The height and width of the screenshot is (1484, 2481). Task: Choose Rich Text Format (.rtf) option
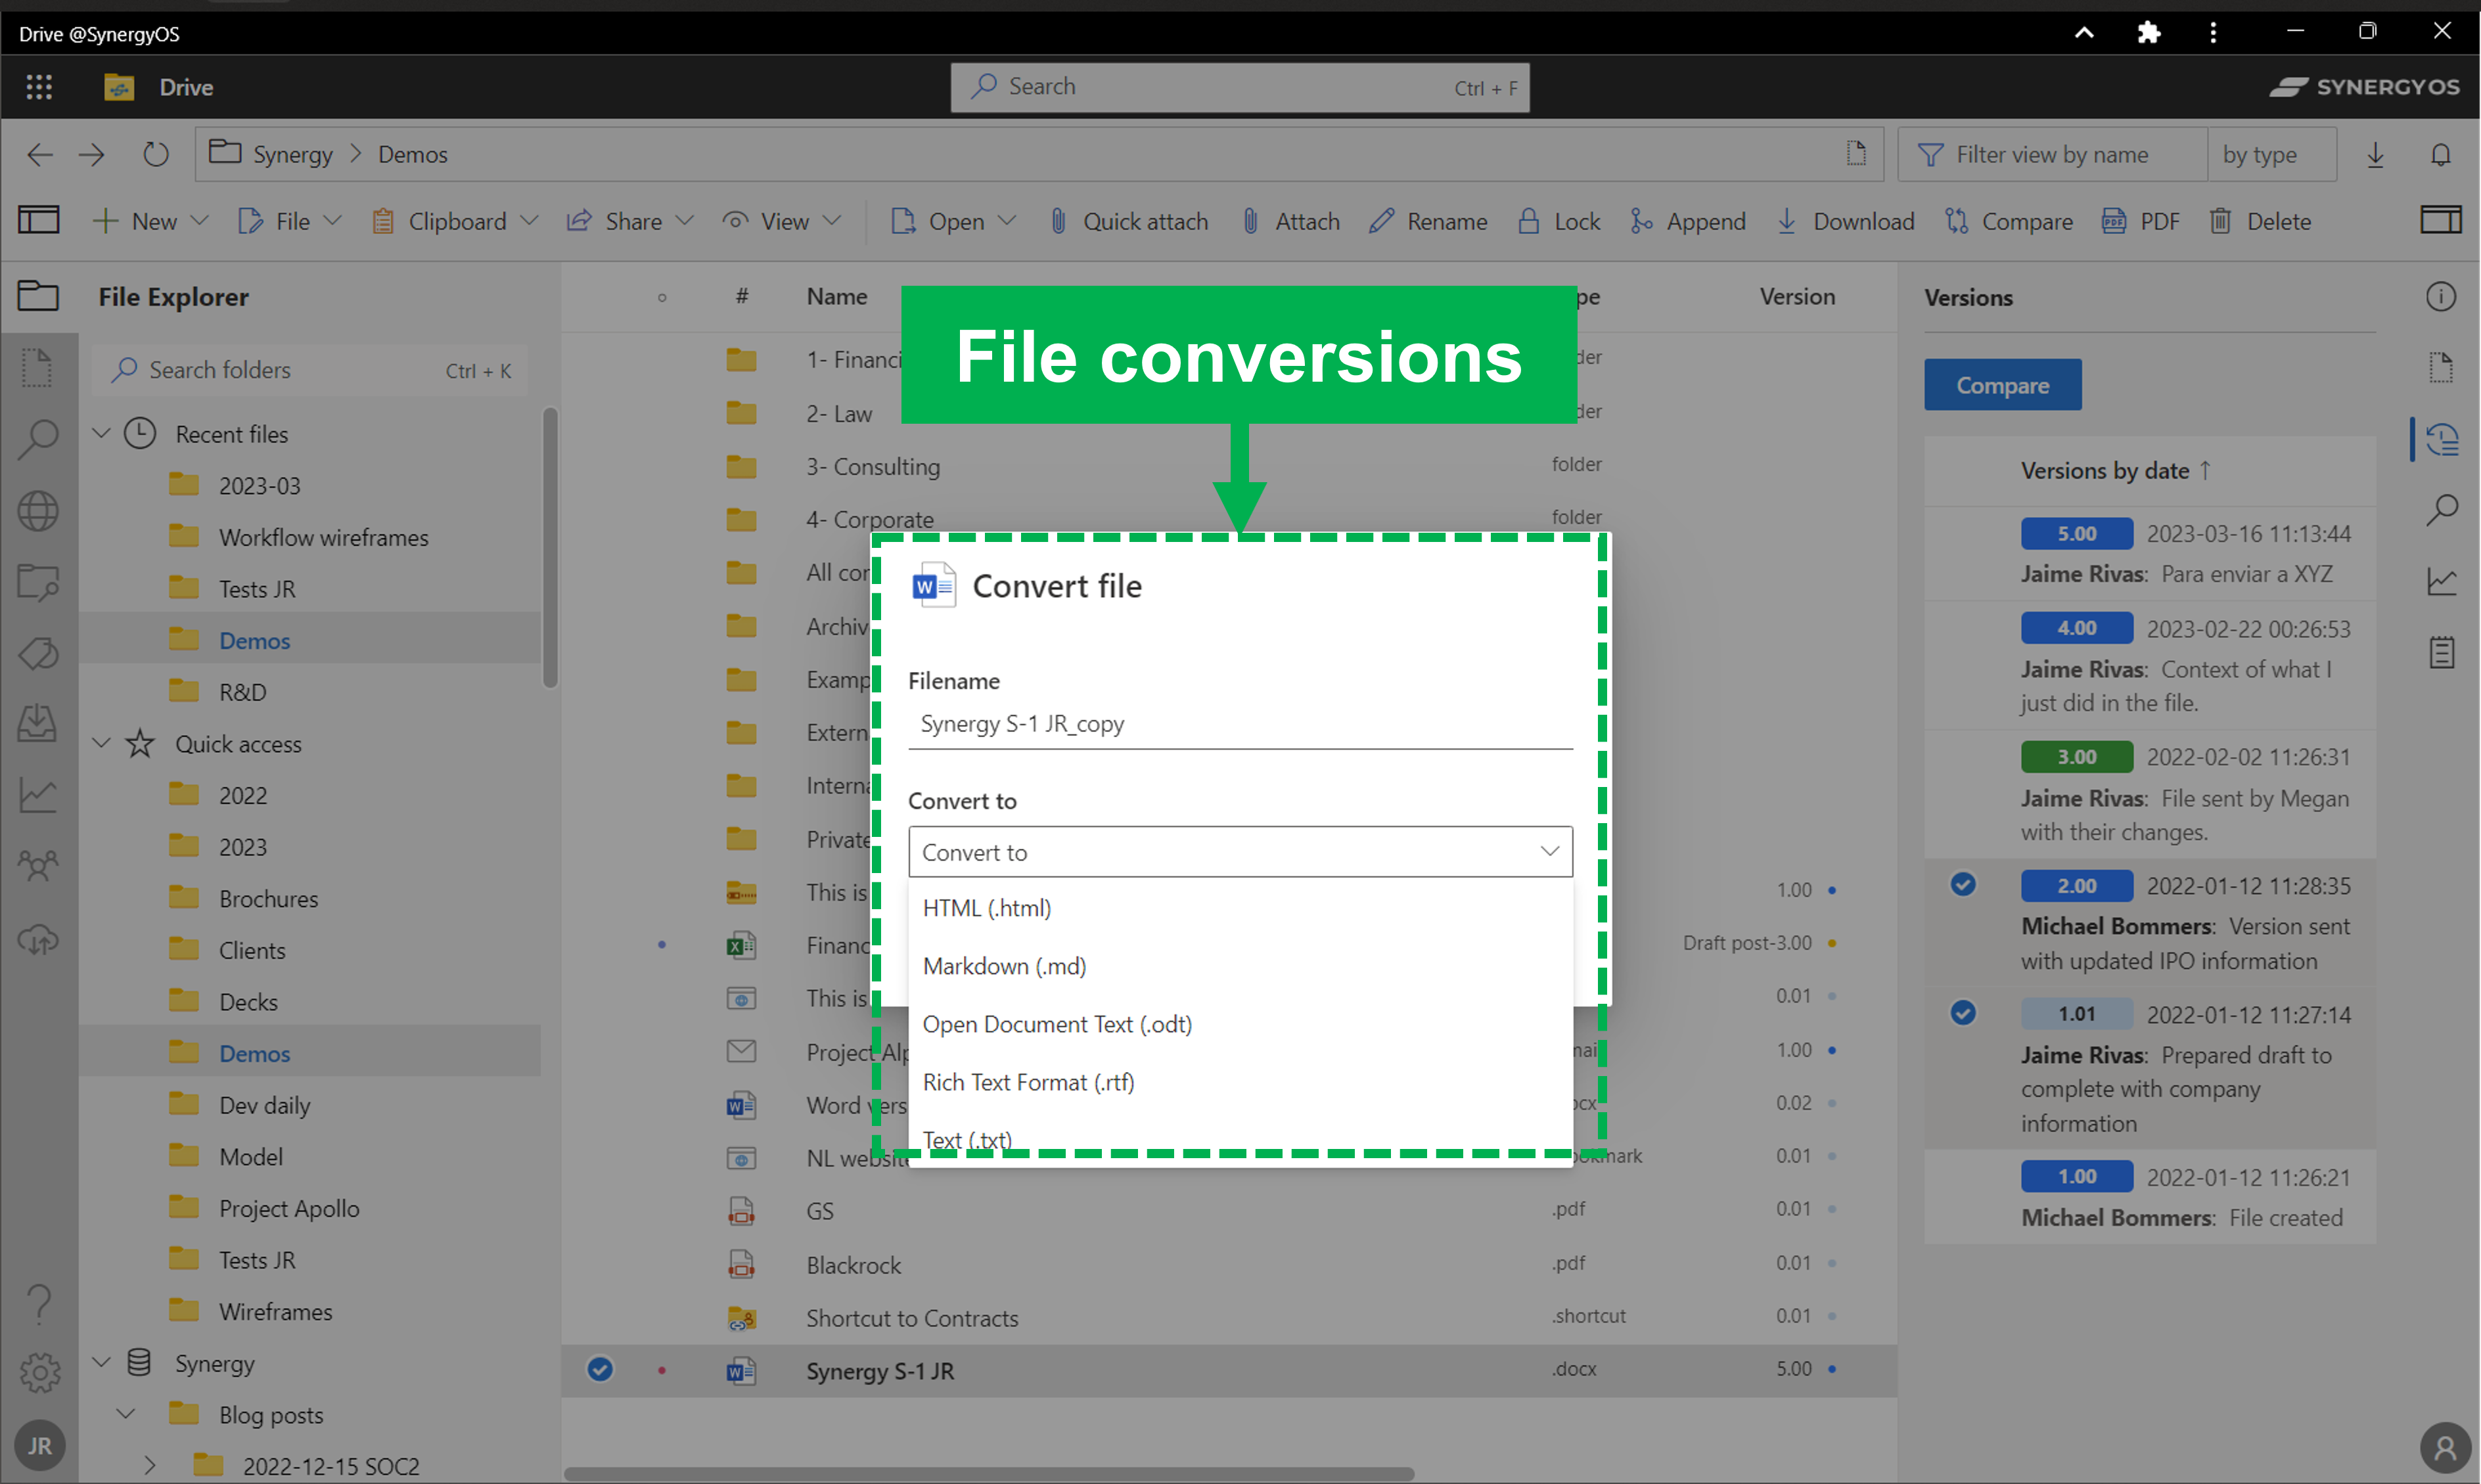[x=1240, y=1082]
